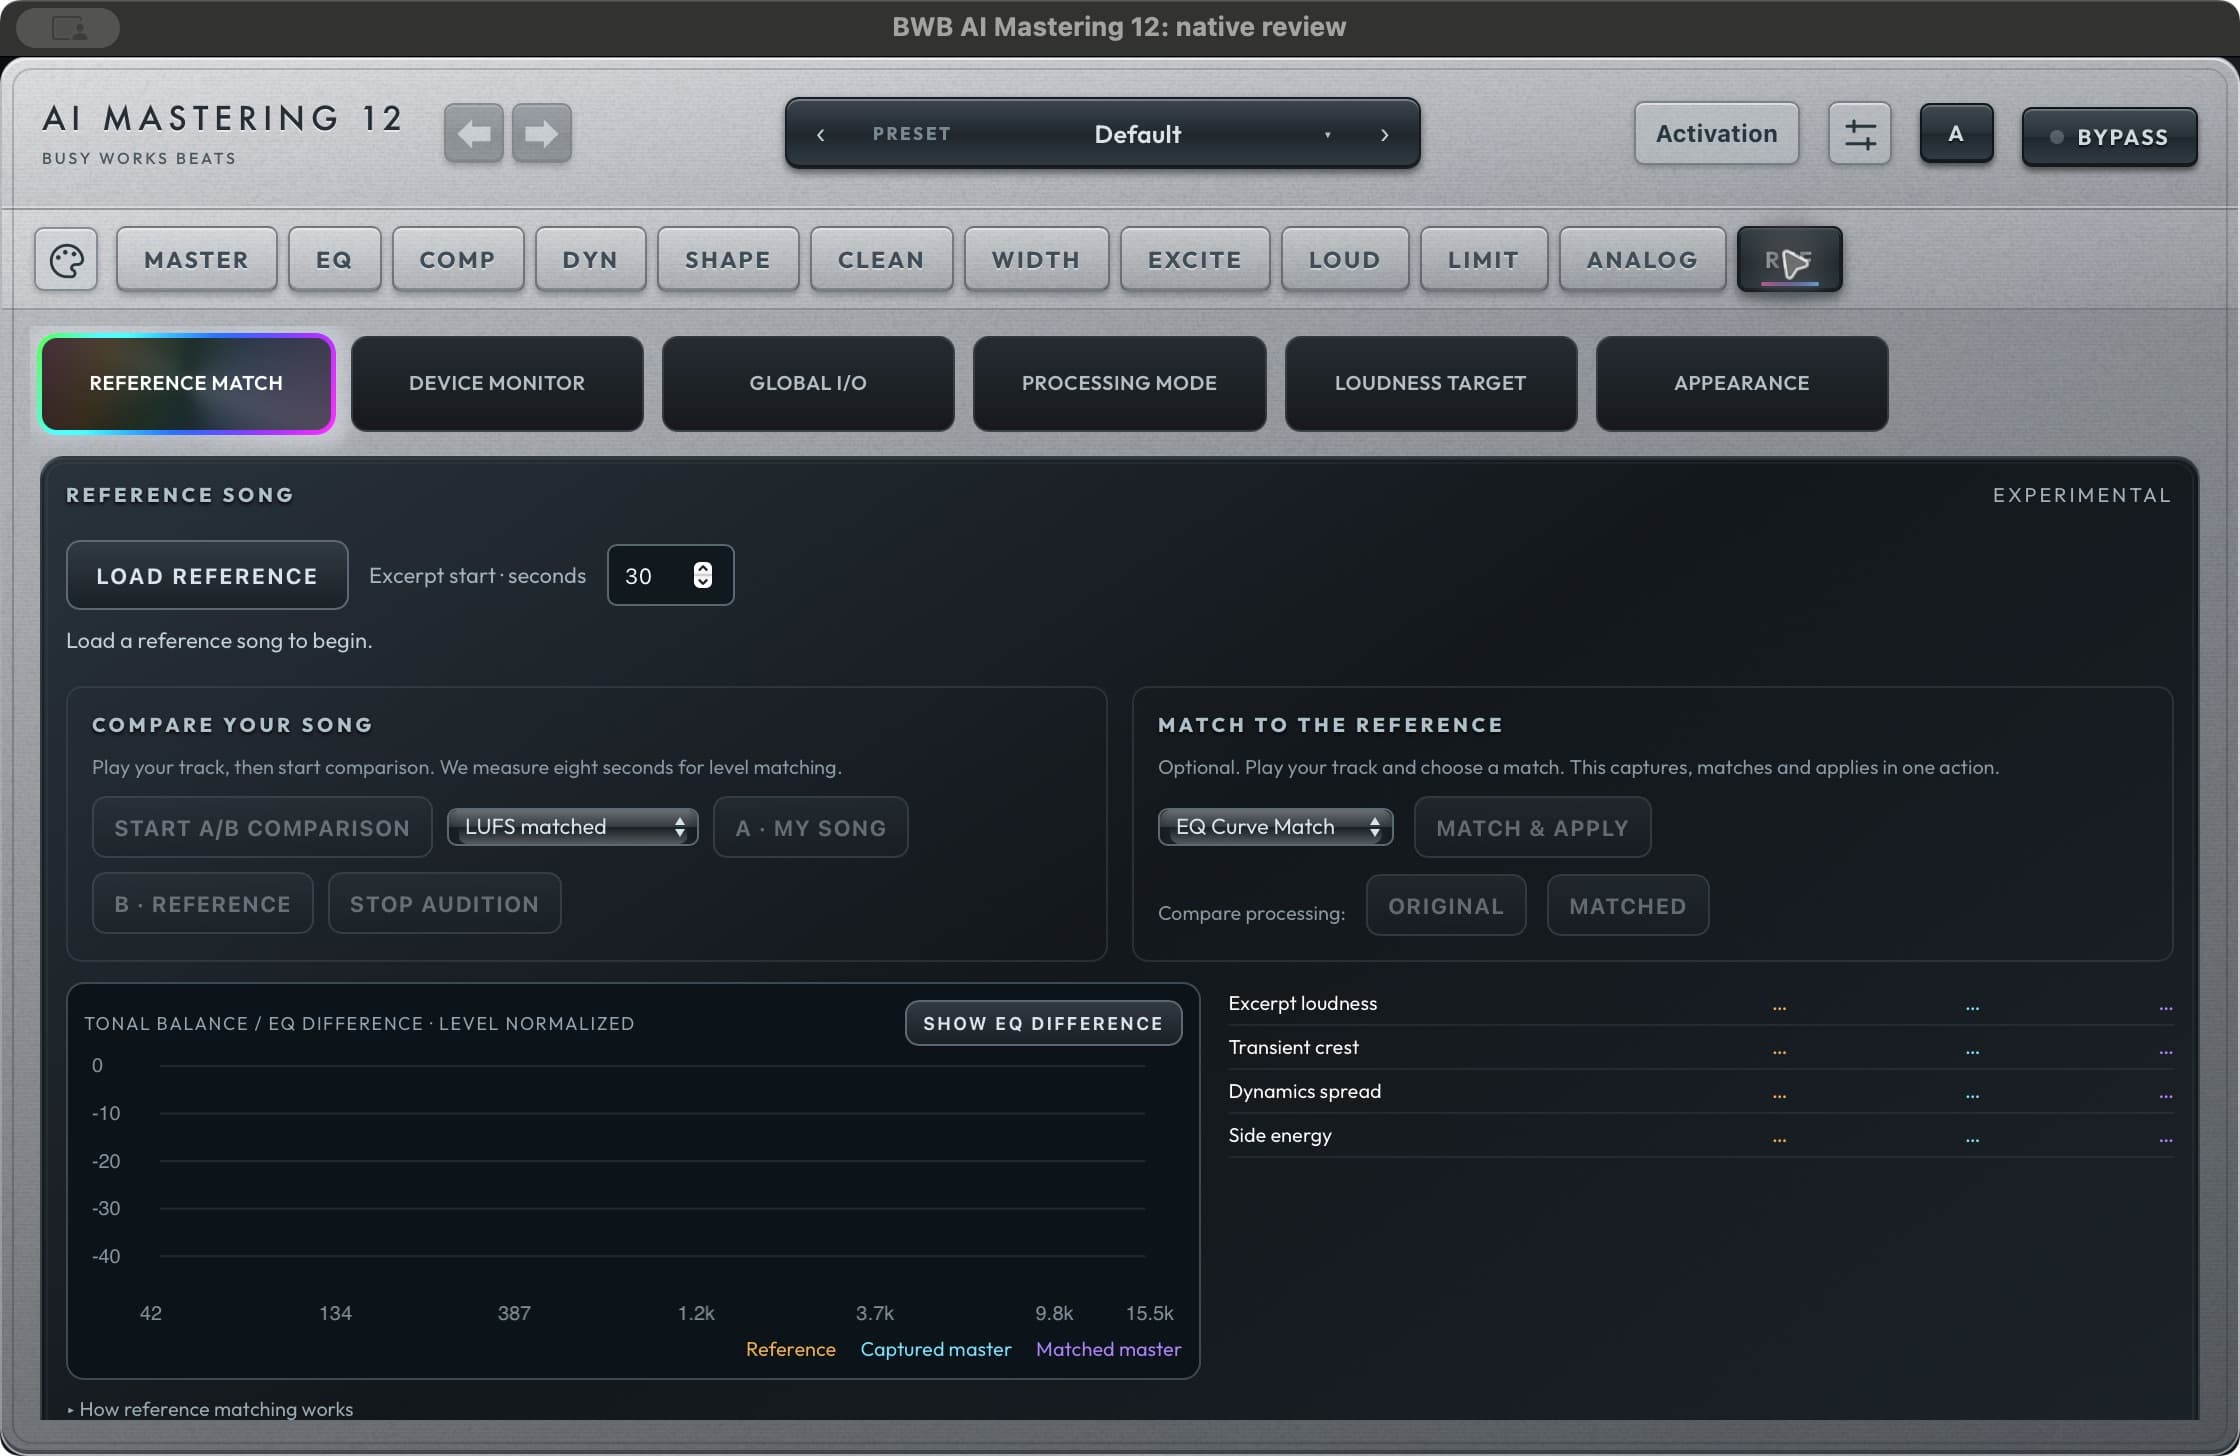Viewport: 2240px width, 1456px height.
Task: Click the redo right-arrow button
Action: pos(541,133)
